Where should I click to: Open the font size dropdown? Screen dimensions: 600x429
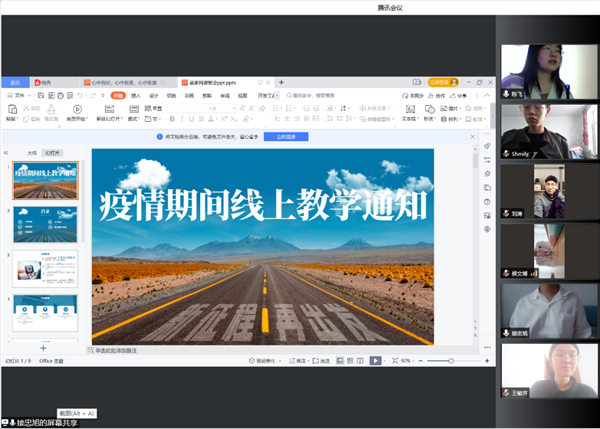pyautogui.click(x=234, y=109)
